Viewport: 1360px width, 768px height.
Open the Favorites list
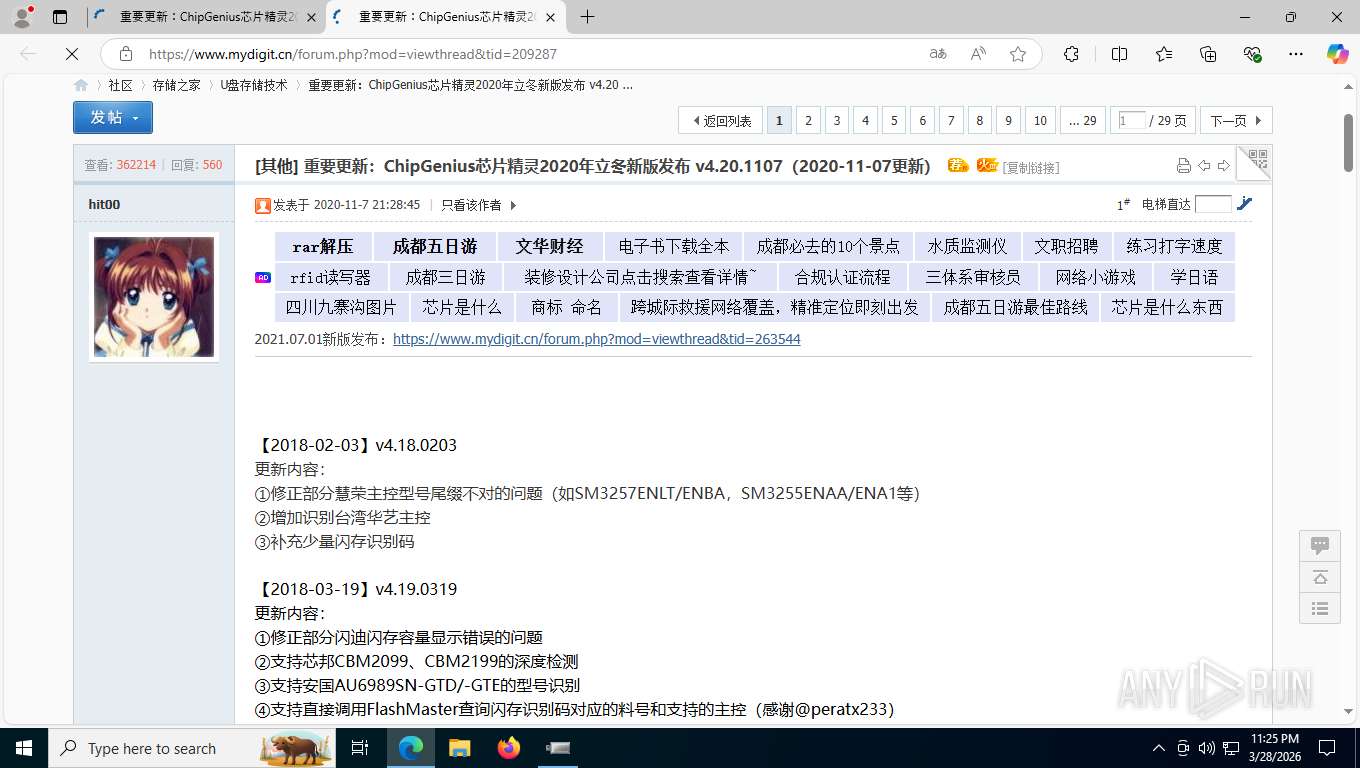pyautogui.click(x=1164, y=54)
